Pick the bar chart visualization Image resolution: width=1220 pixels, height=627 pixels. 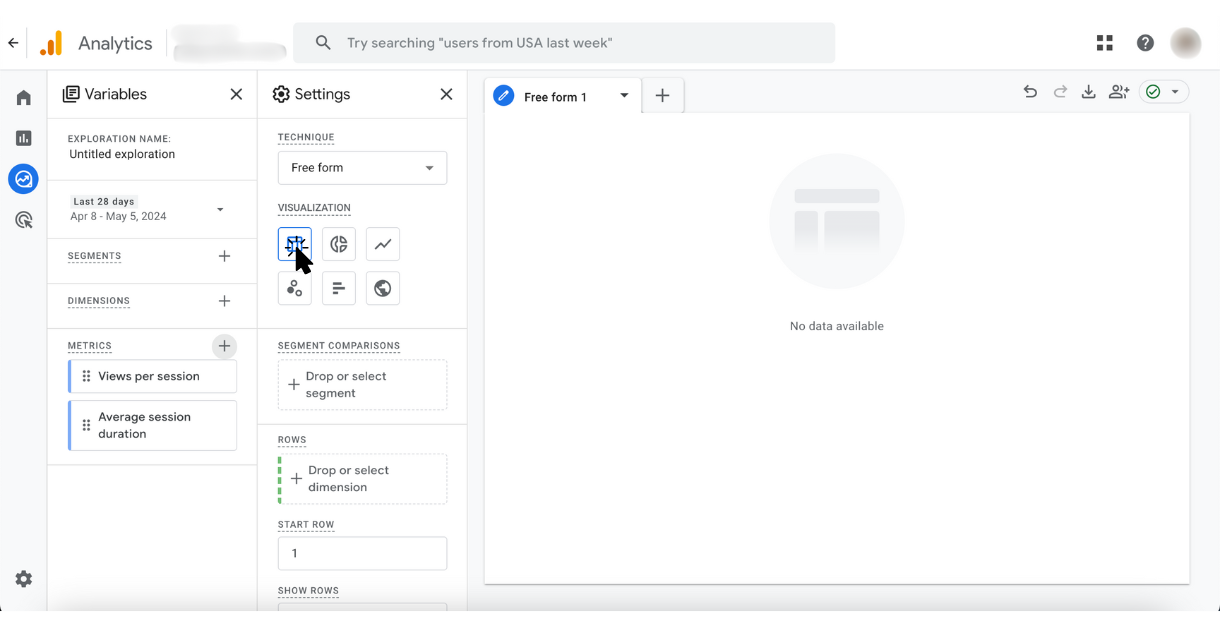(339, 289)
